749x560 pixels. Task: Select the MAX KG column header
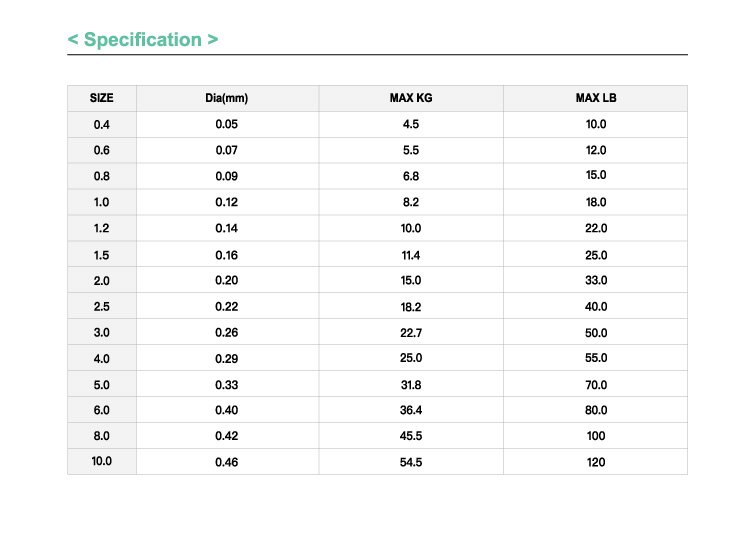click(x=411, y=98)
